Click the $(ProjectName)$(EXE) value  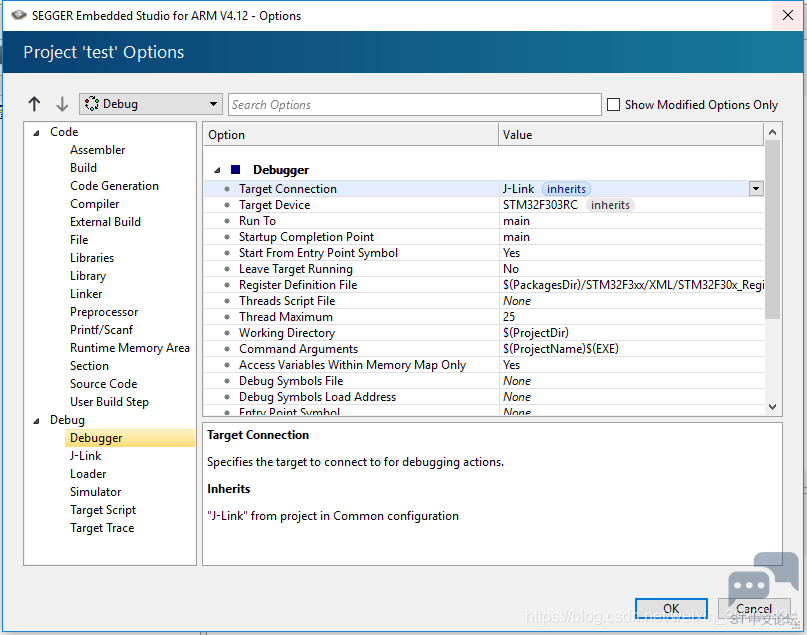pos(561,349)
